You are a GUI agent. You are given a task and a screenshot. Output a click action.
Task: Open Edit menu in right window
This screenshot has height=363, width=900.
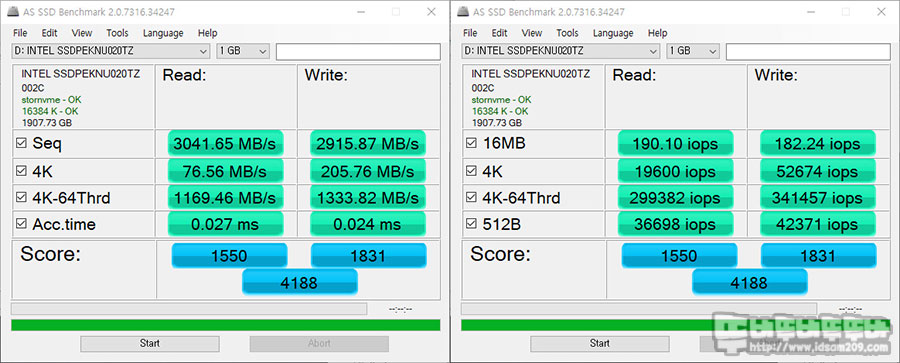pyautogui.click(x=499, y=33)
